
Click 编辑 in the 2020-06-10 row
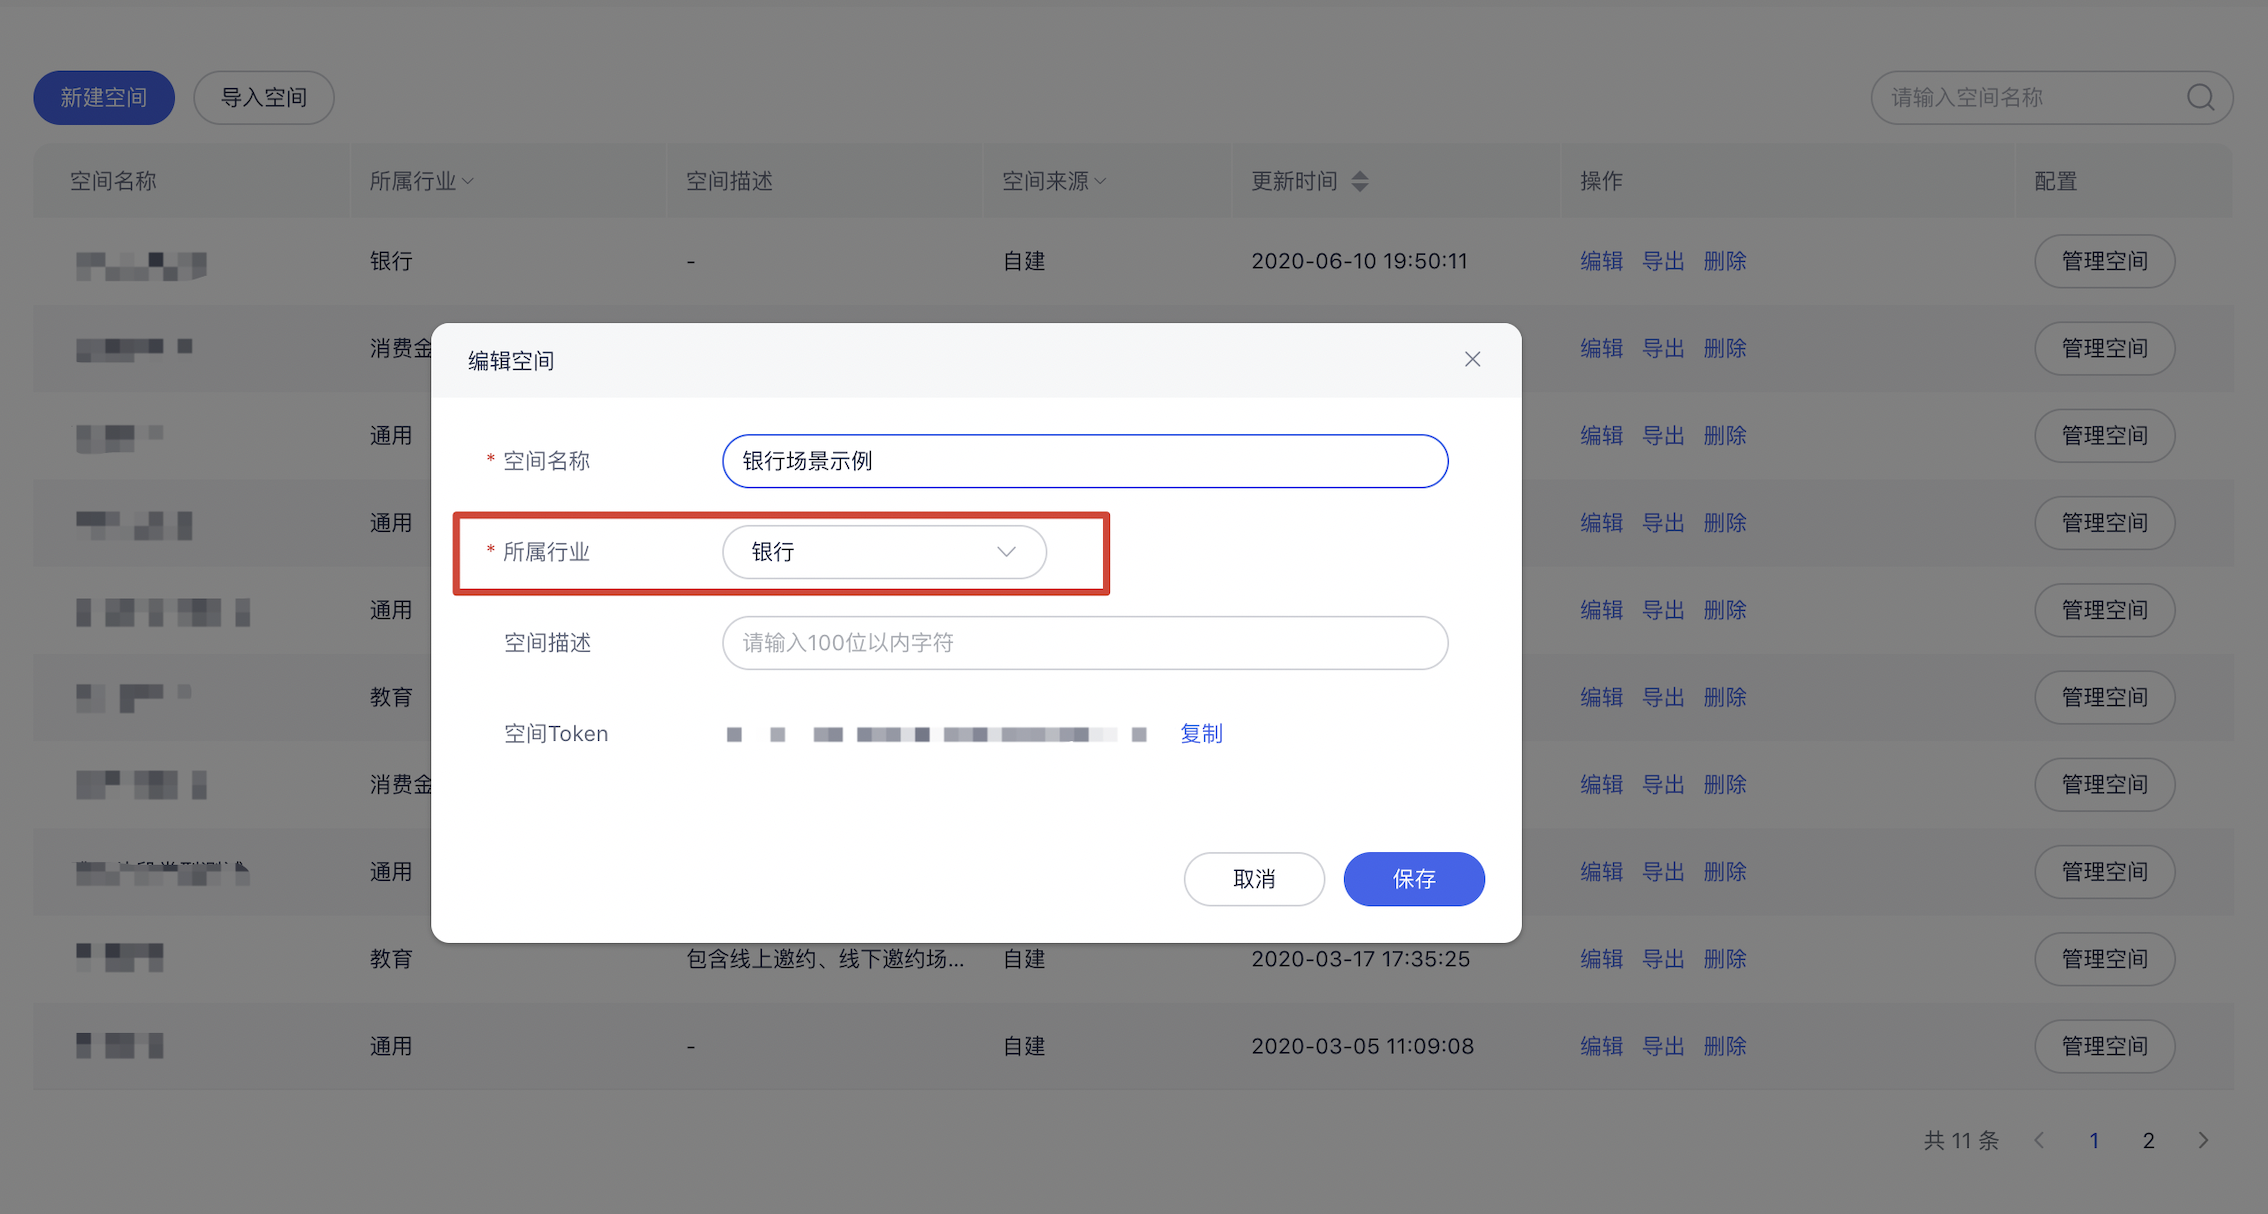pyautogui.click(x=1601, y=261)
